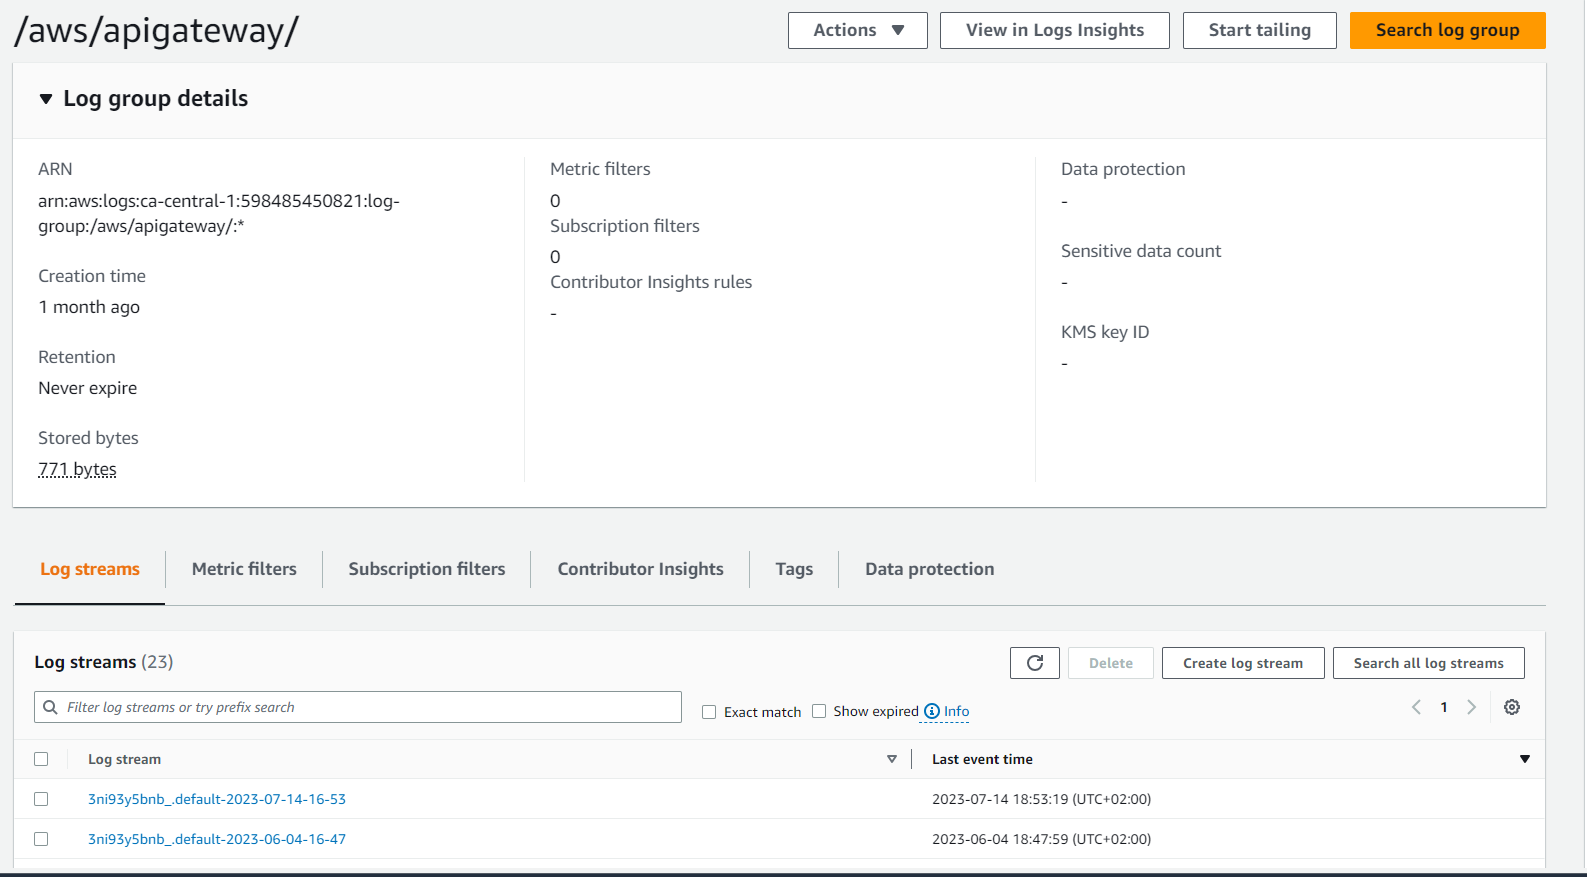
Task: Click the /aws/apigateway/ page heading
Action: tap(156, 30)
